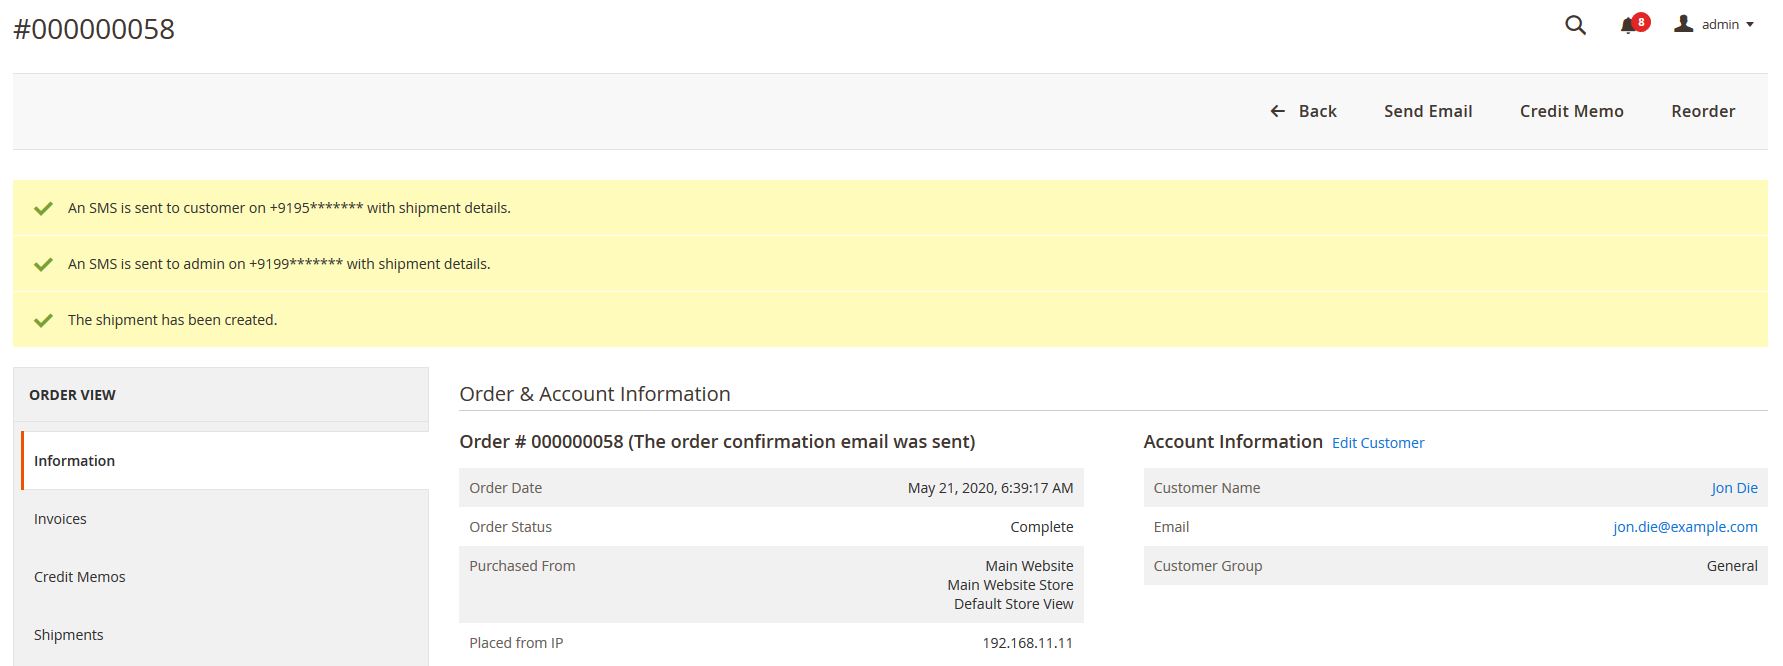This screenshot has width=1783, height=666.
Task: Open the Jon Die customer name link
Action: (x=1733, y=488)
